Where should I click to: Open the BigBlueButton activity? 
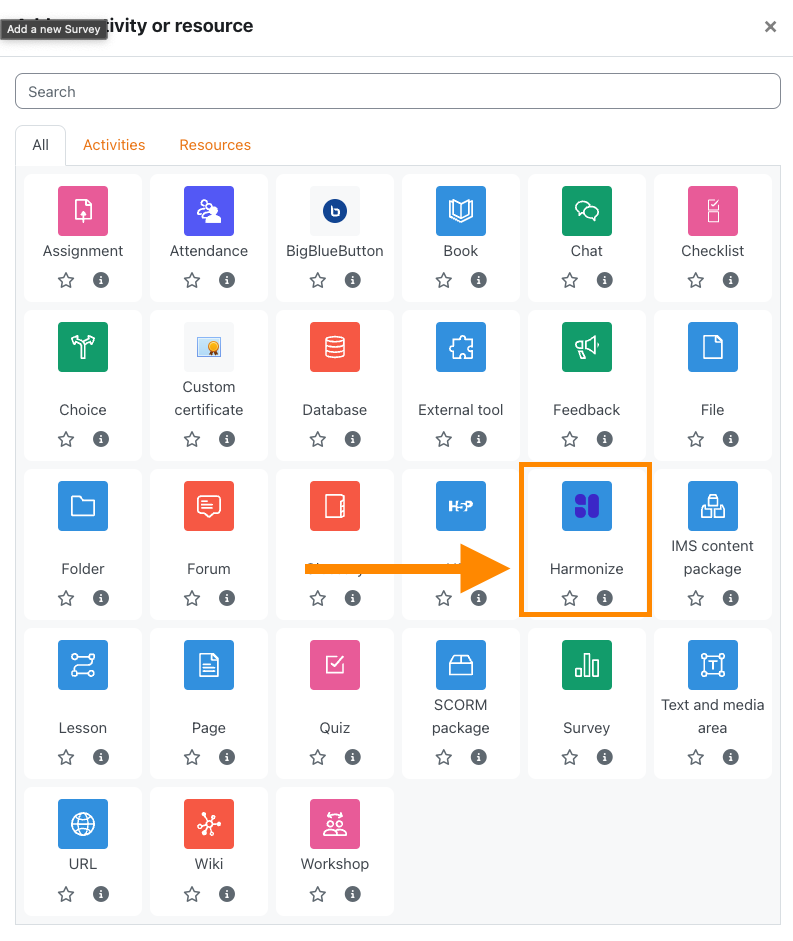(x=335, y=211)
